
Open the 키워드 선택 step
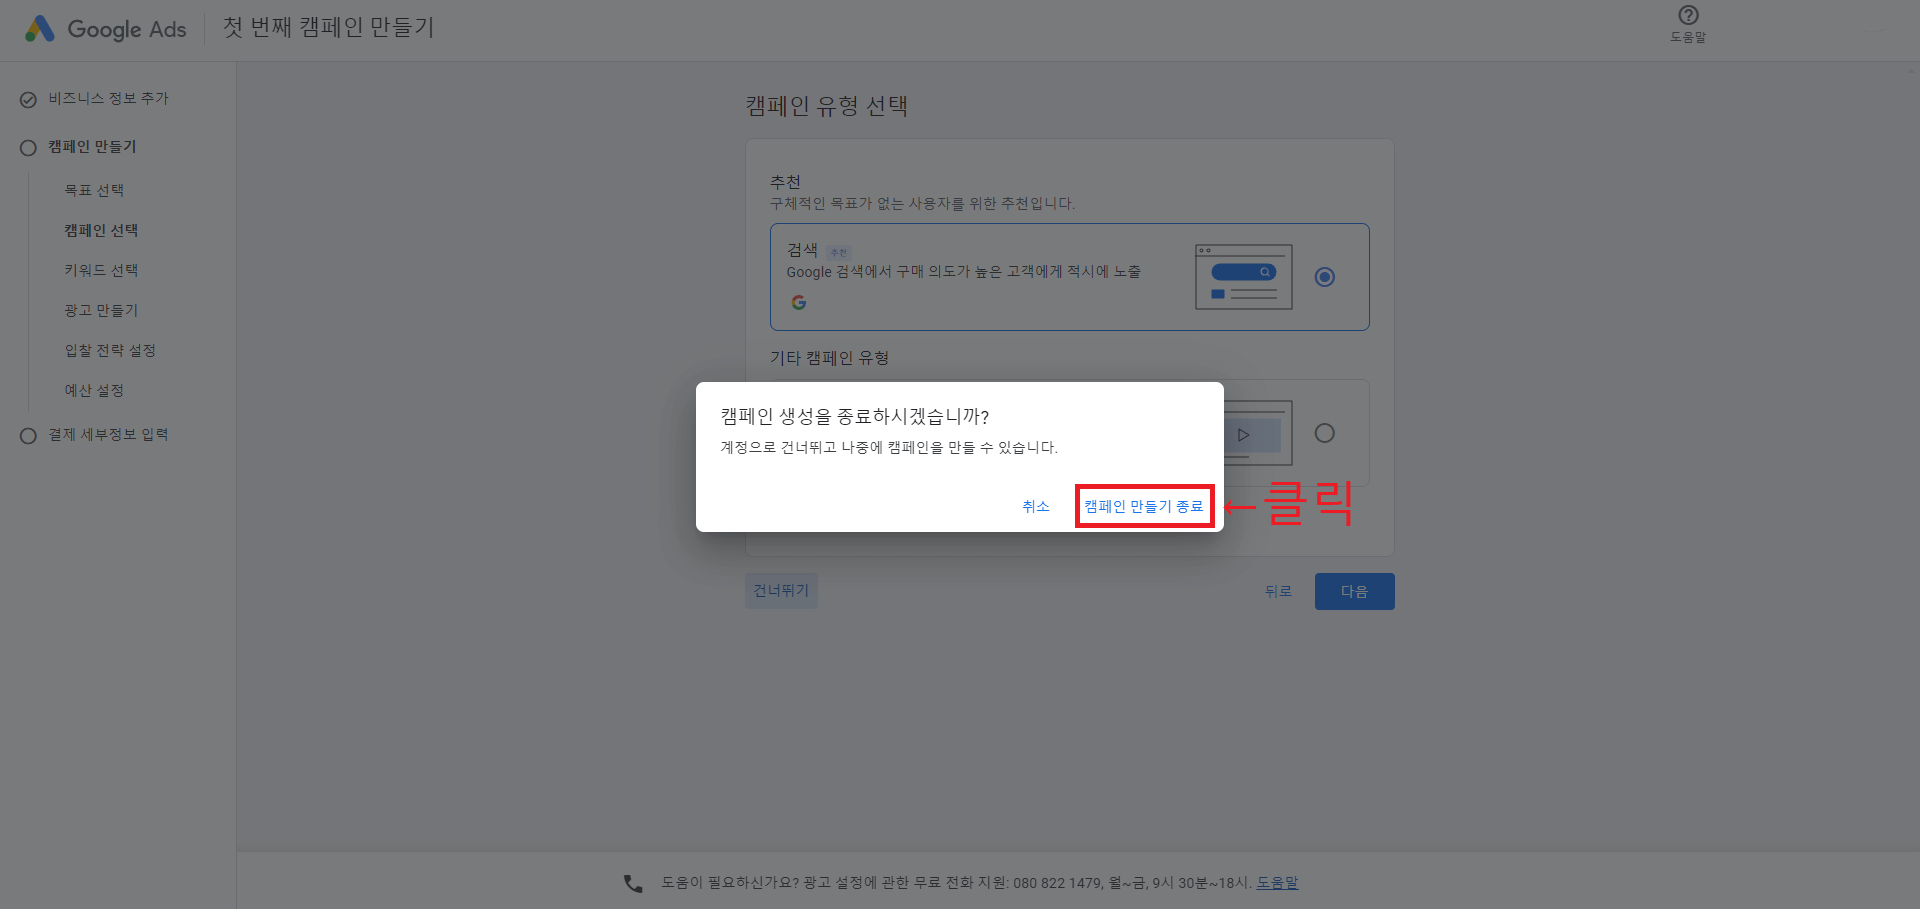101,270
